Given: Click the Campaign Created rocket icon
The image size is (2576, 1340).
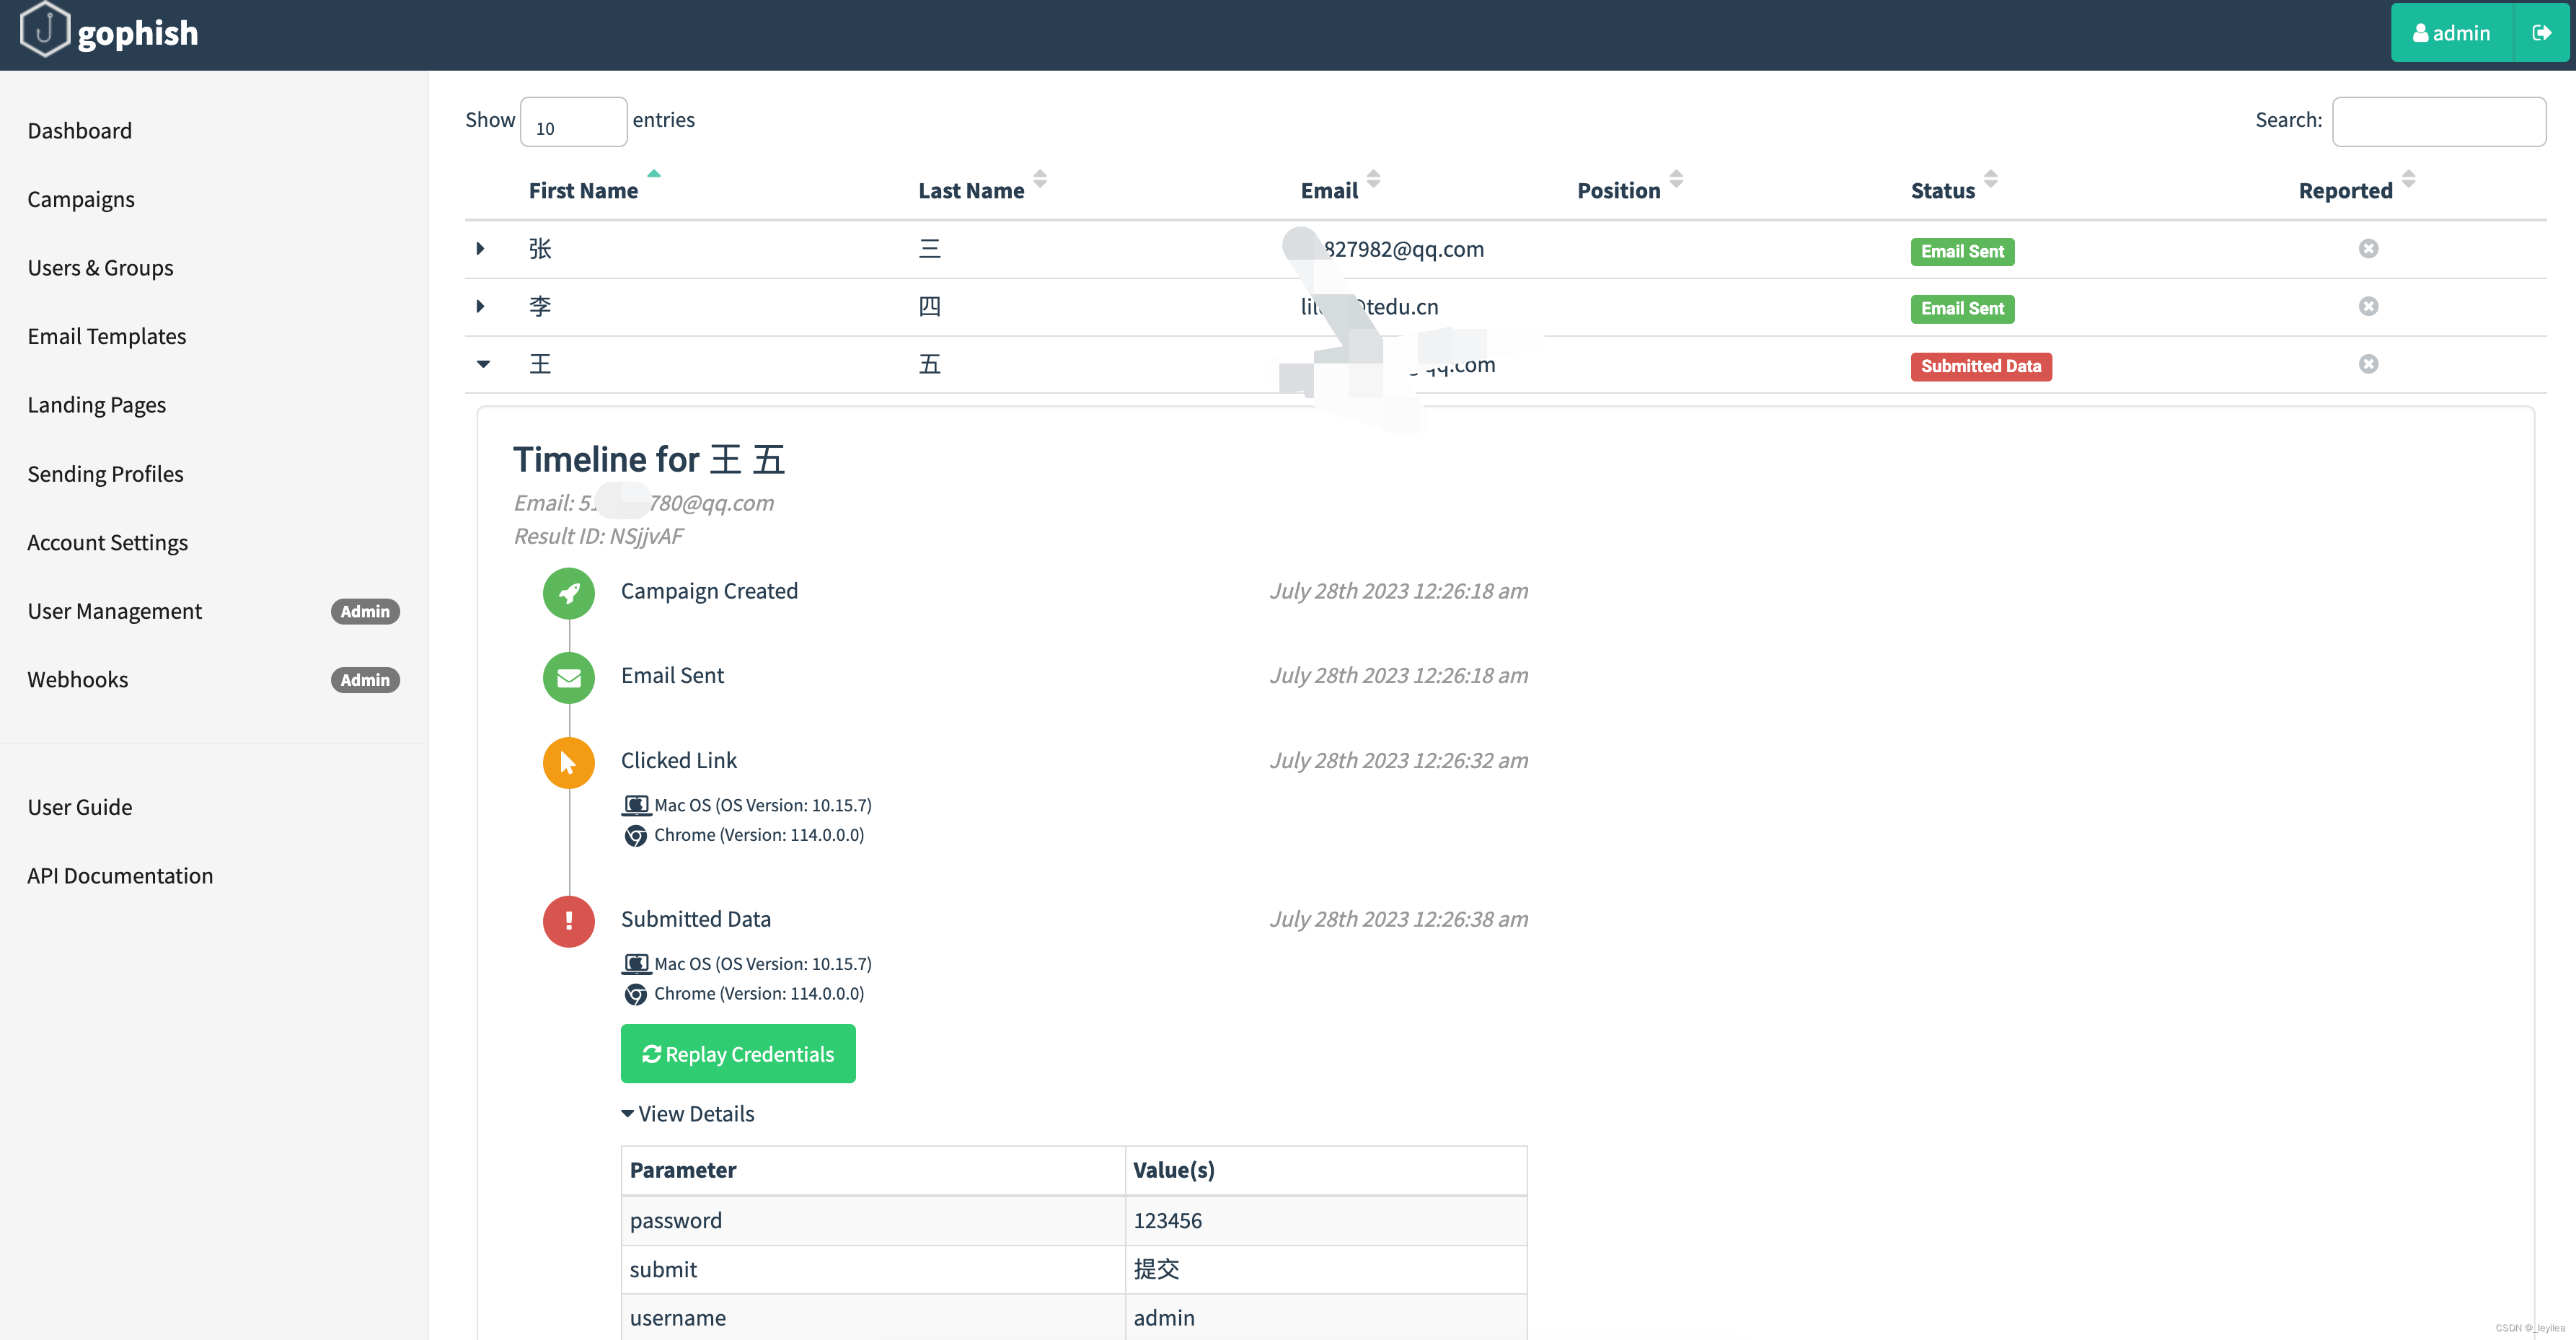Looking at the screenshot, I should [568, 593].
